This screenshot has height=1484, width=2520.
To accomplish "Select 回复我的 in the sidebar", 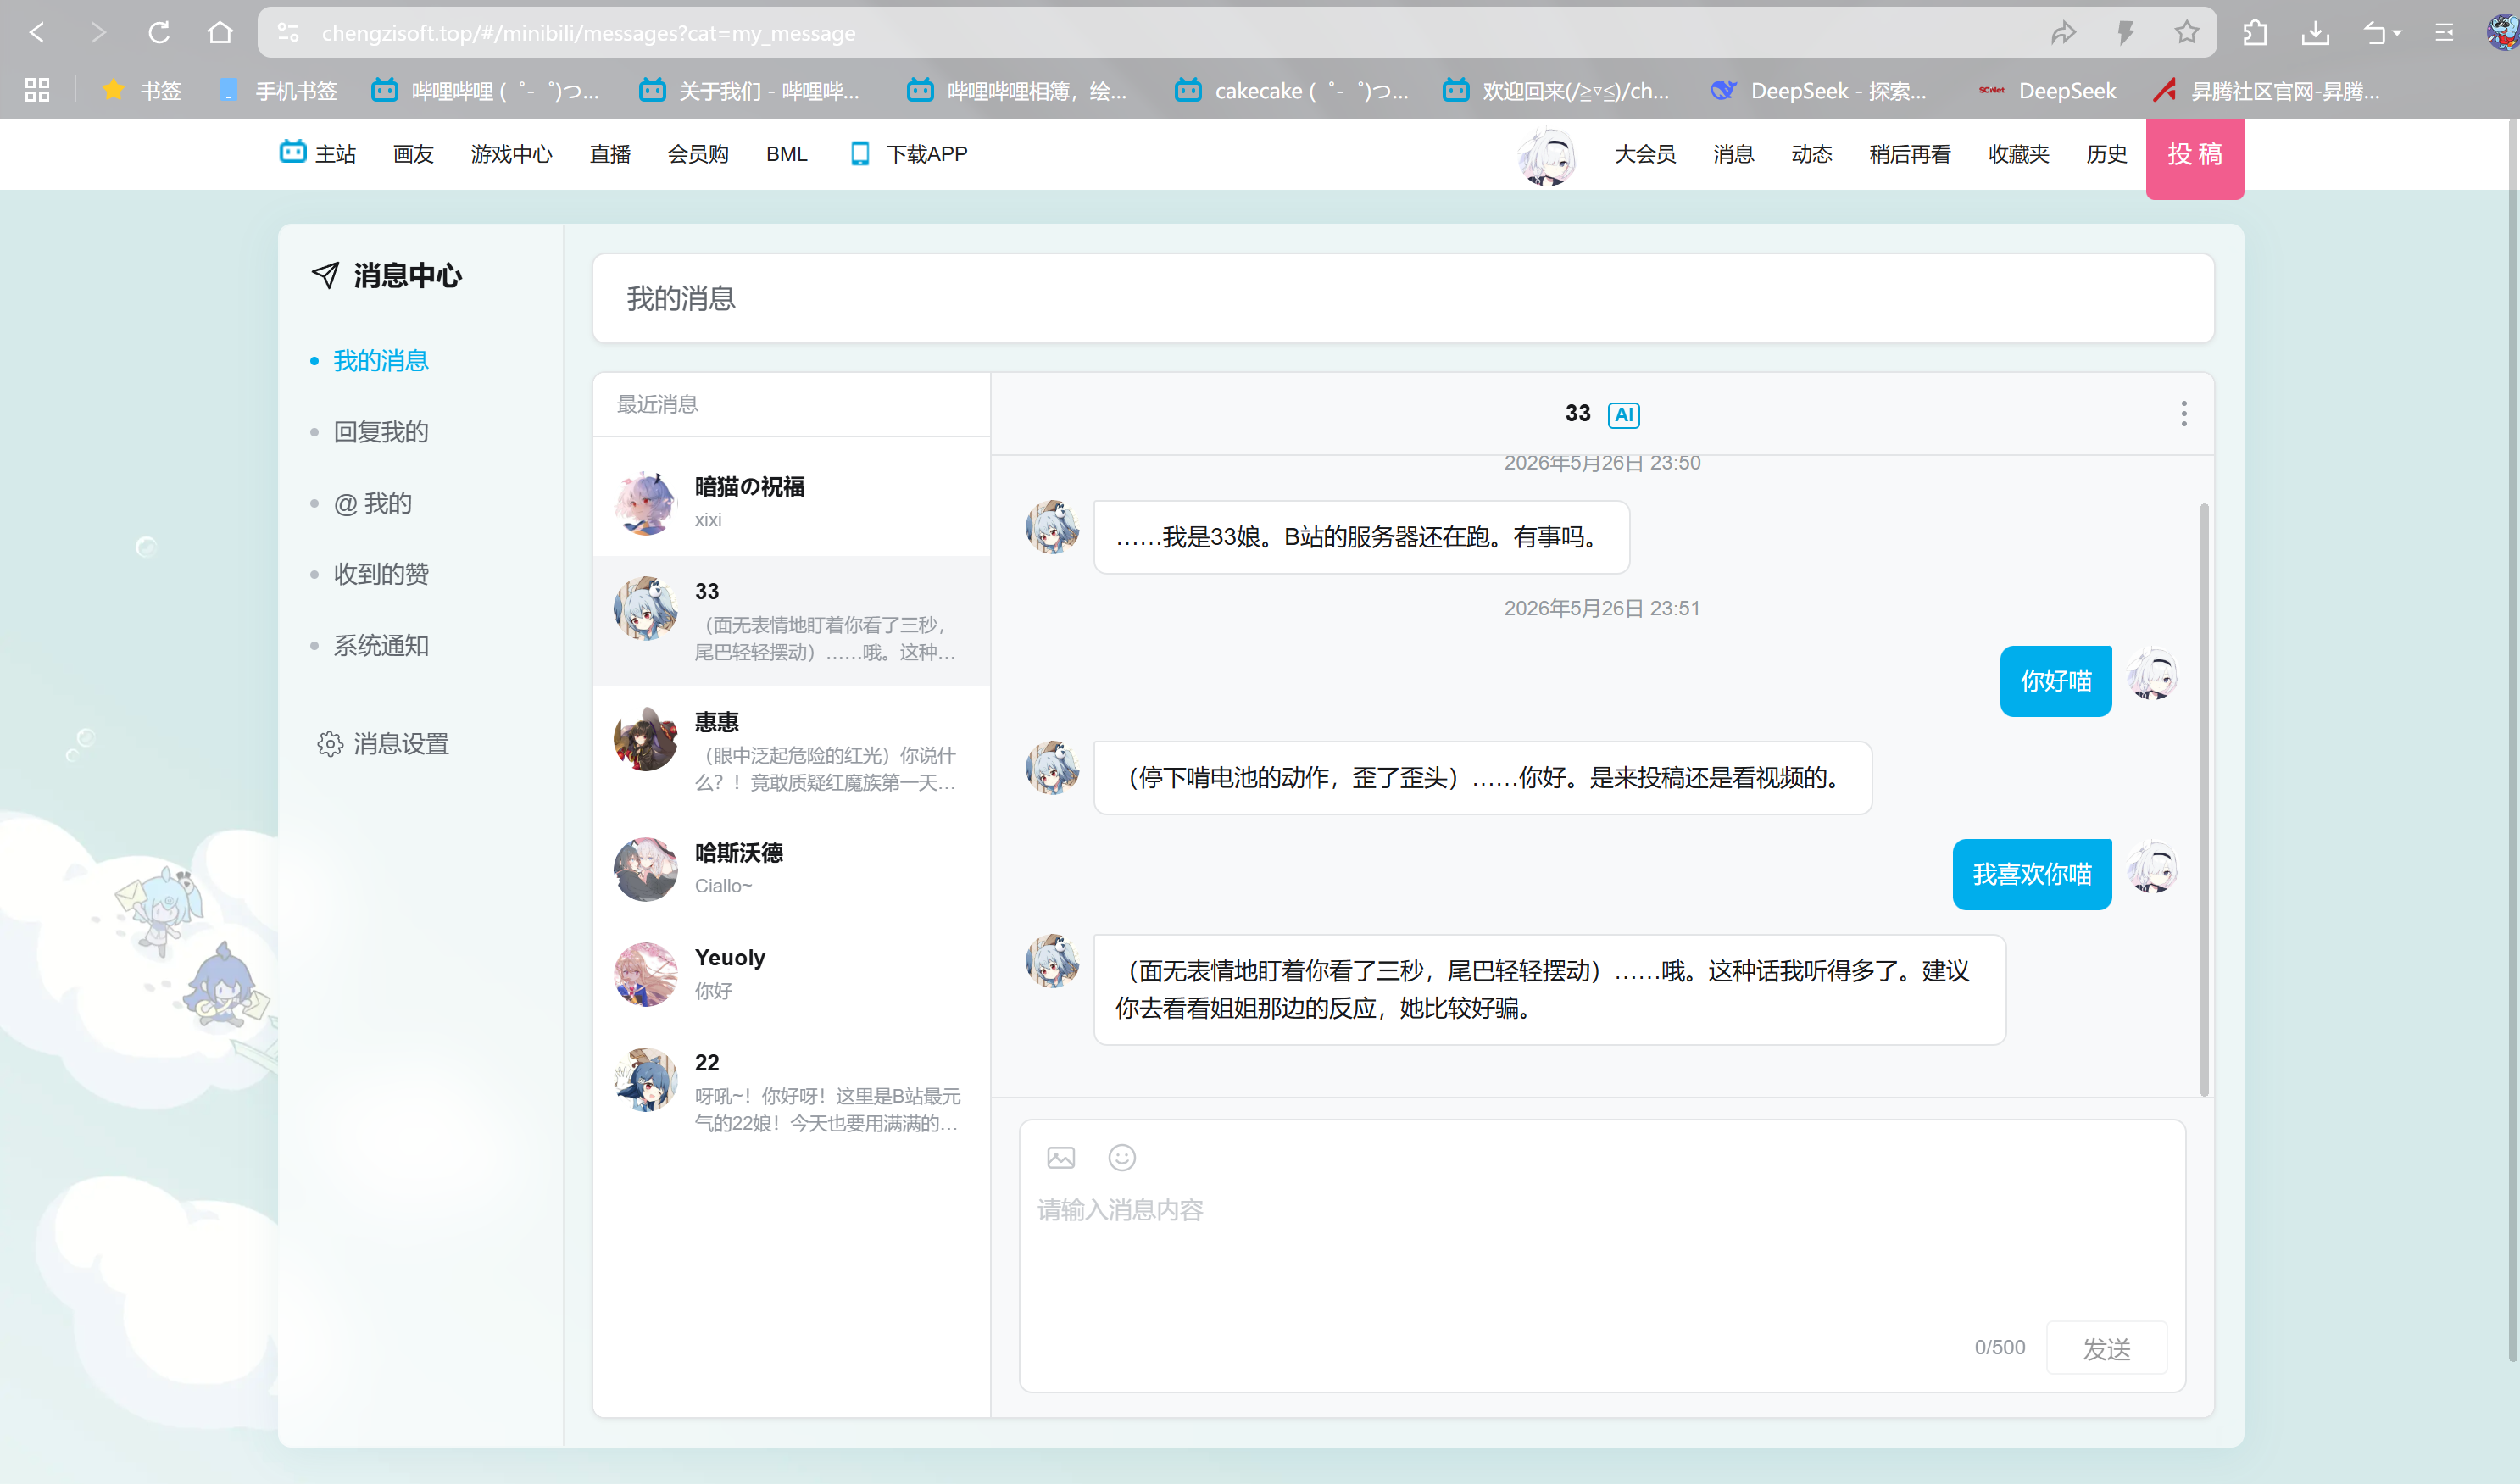I will pos(381,432).
